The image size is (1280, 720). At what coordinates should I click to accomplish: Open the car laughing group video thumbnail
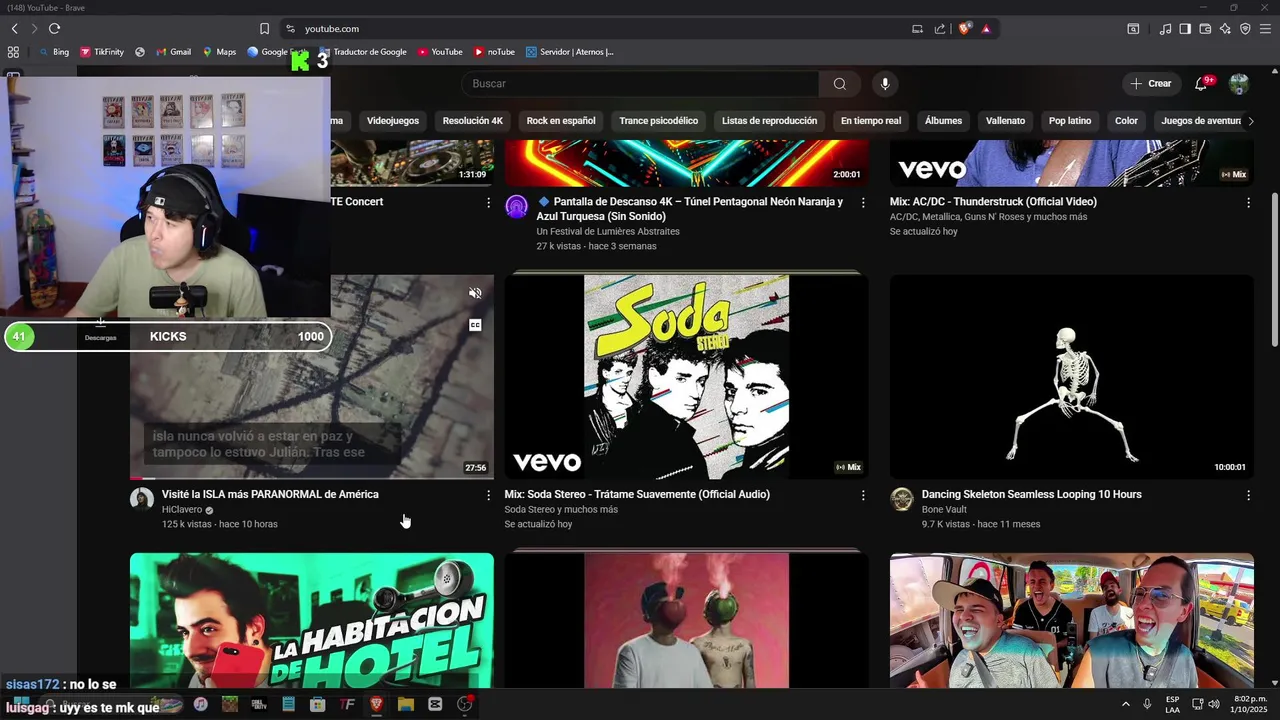(1072, 620)
